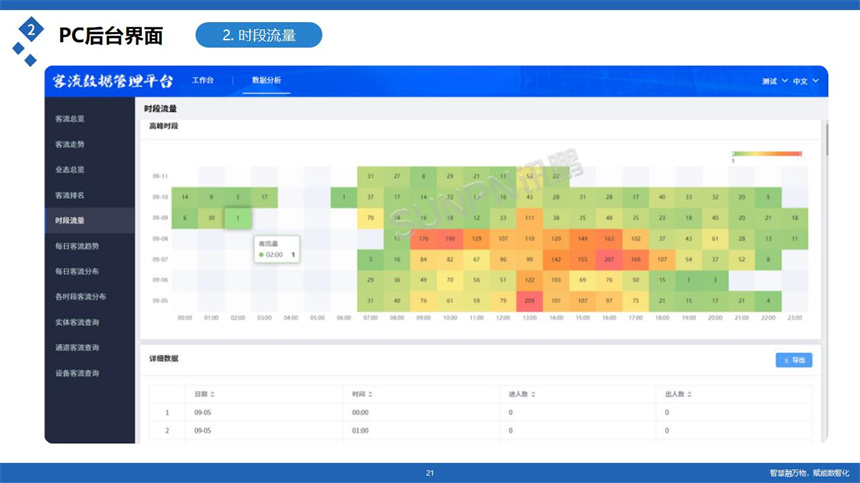Open 每日客流分布 in the sidebar
The height and width of the screenshot is (483, 860).
tap(77, 271)
